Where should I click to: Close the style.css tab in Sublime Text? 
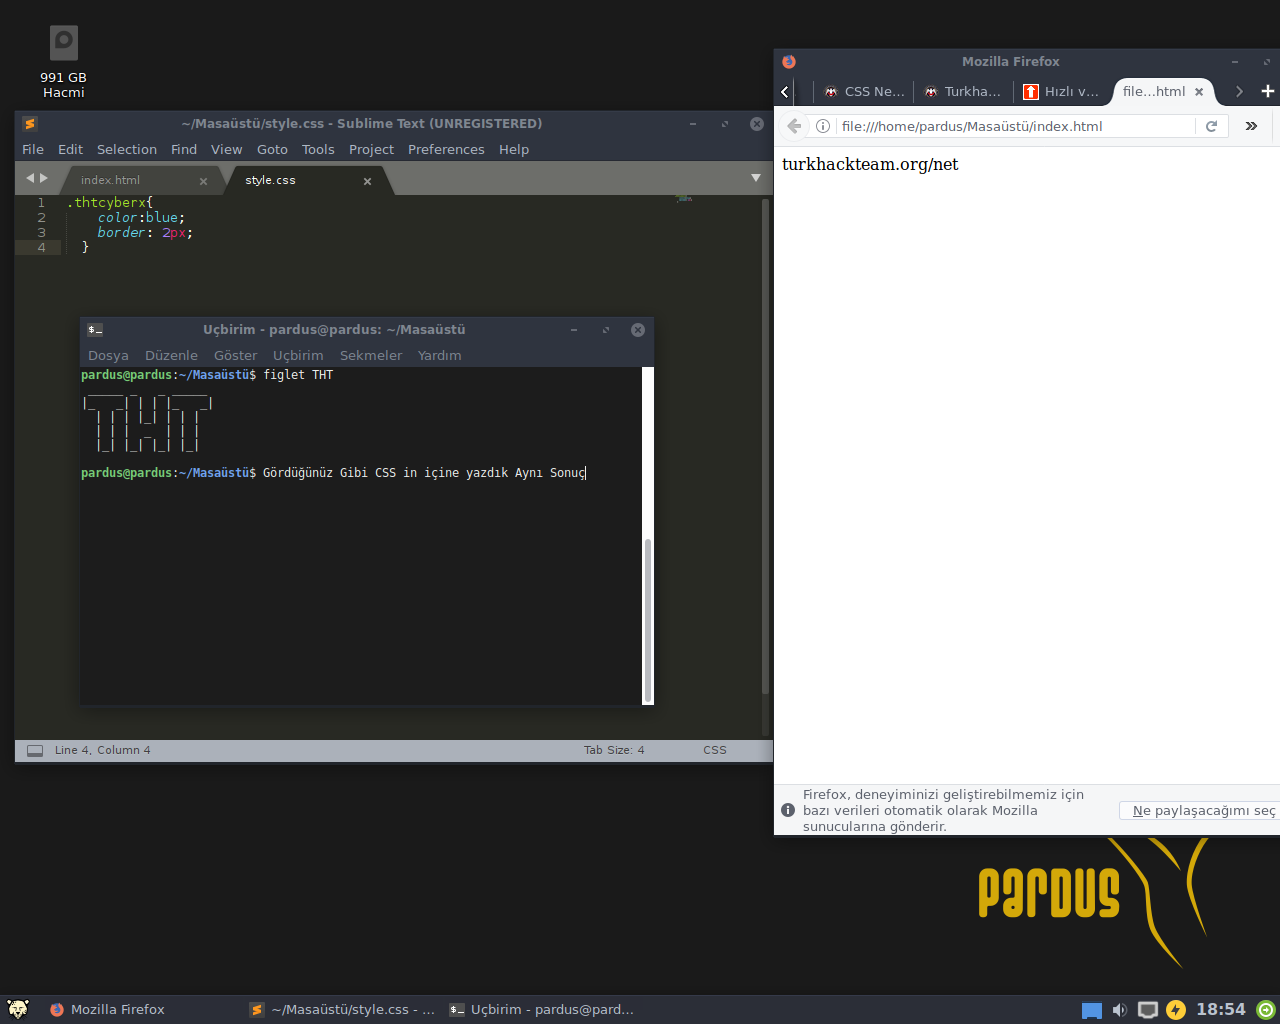pos(367,181)
